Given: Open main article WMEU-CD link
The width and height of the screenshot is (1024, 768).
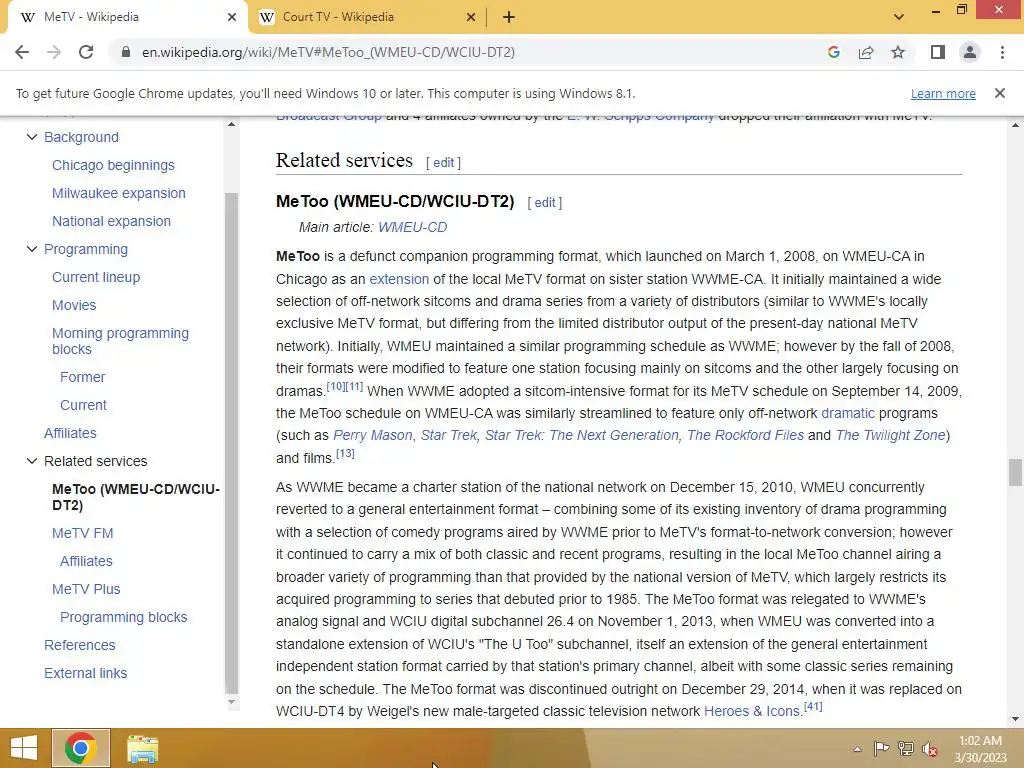Looking at the screenshot, I should click(x=413, y=227).
